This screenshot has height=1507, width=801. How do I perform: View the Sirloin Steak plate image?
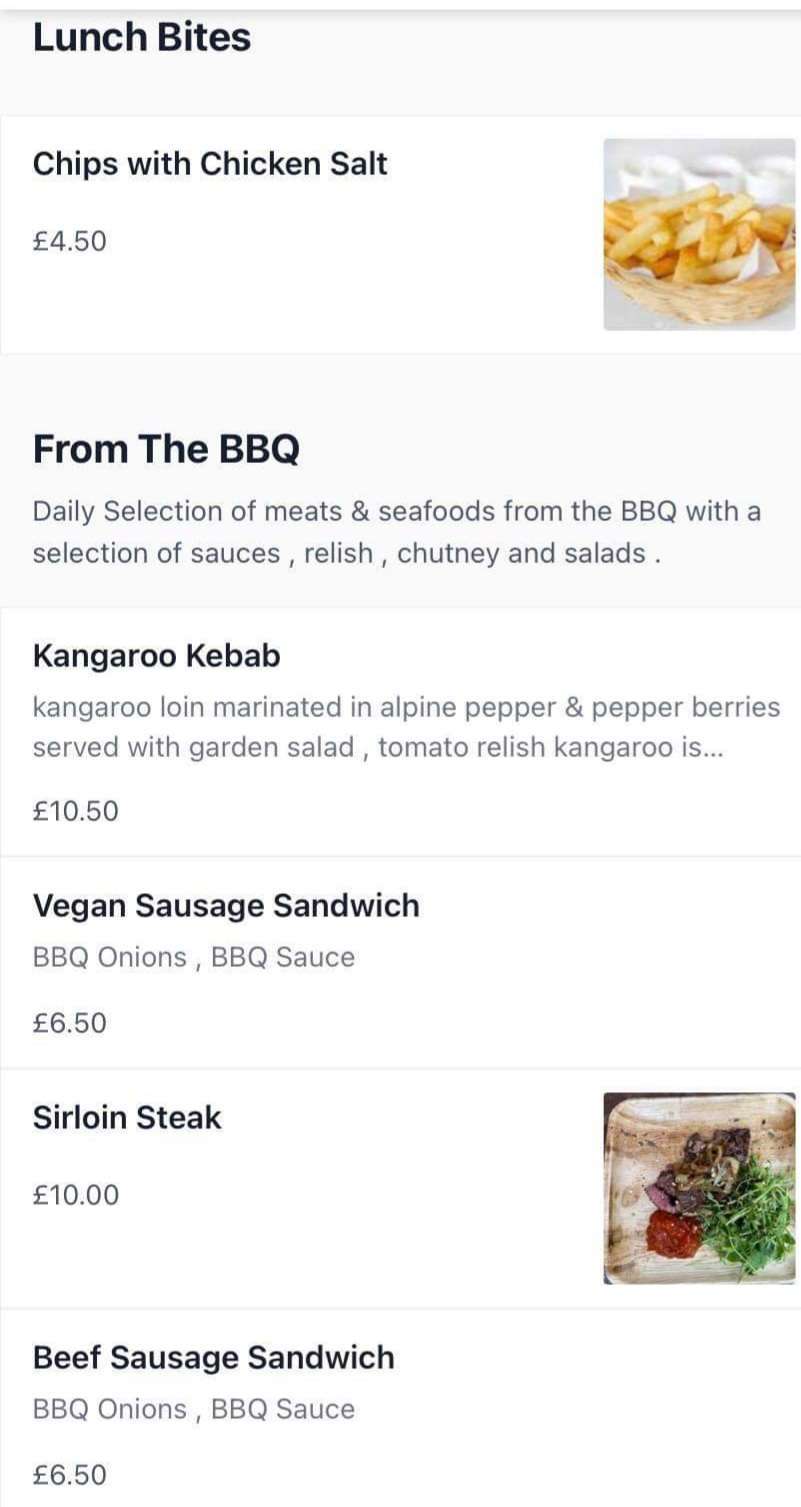(699, 1188)
